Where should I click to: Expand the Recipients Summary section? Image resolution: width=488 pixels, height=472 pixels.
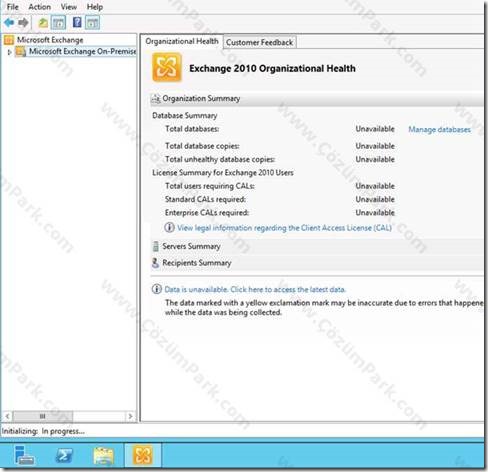pos(317,263)
